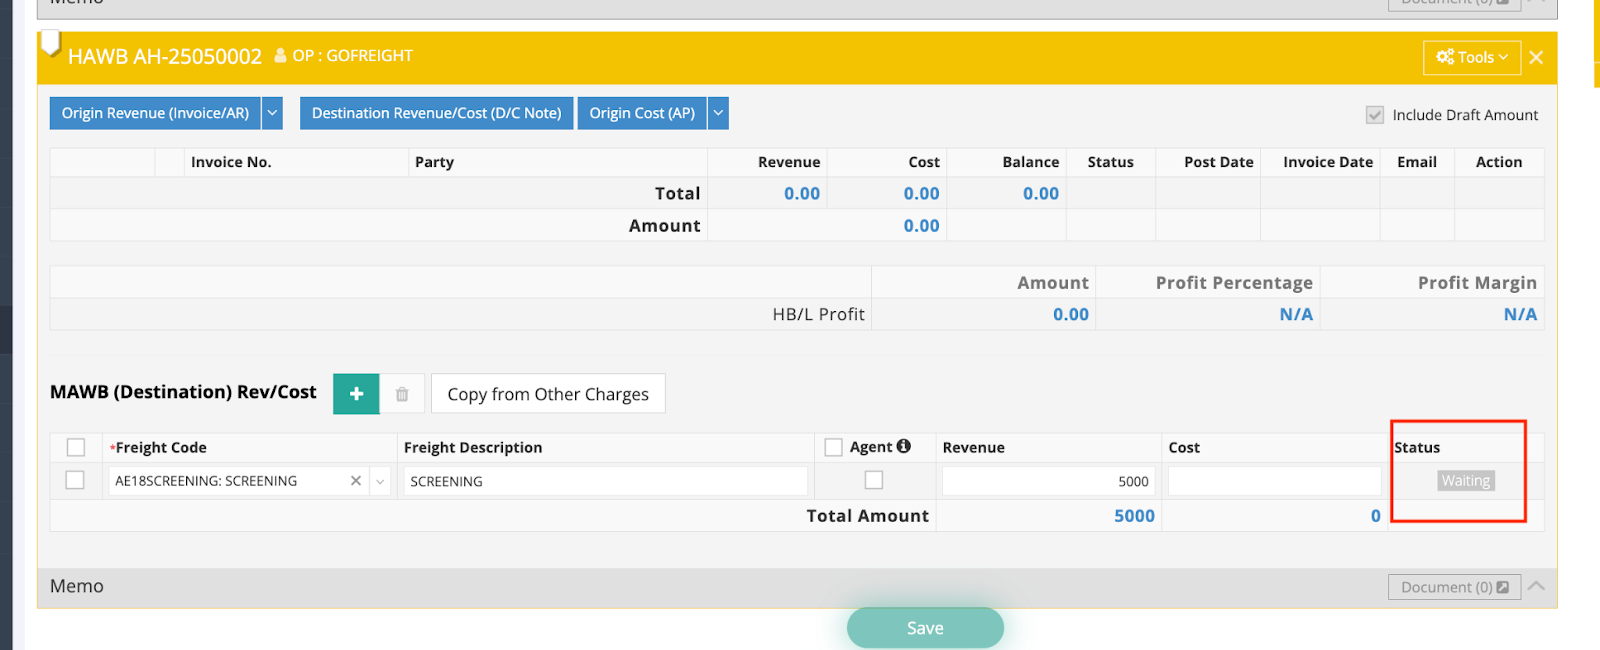The height and width of the screenshot is (650, 1600).
Task: Expand Origin Revenue (Invoice/AR) dropdown arrow
Action: click(272, 113)
